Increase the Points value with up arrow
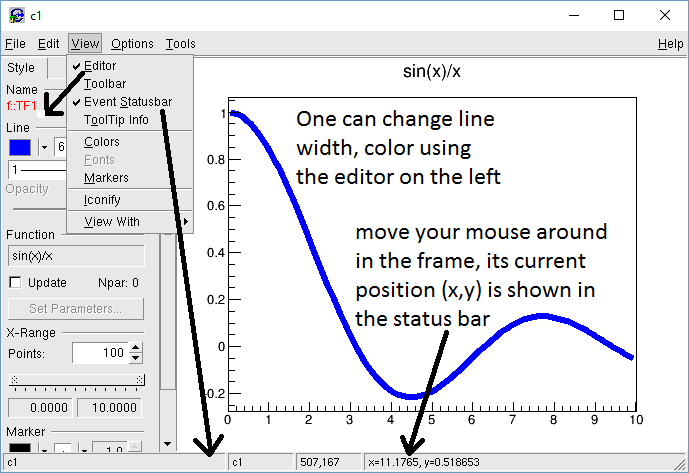Viewport: 689px width, 473px height. click(136, 348)
